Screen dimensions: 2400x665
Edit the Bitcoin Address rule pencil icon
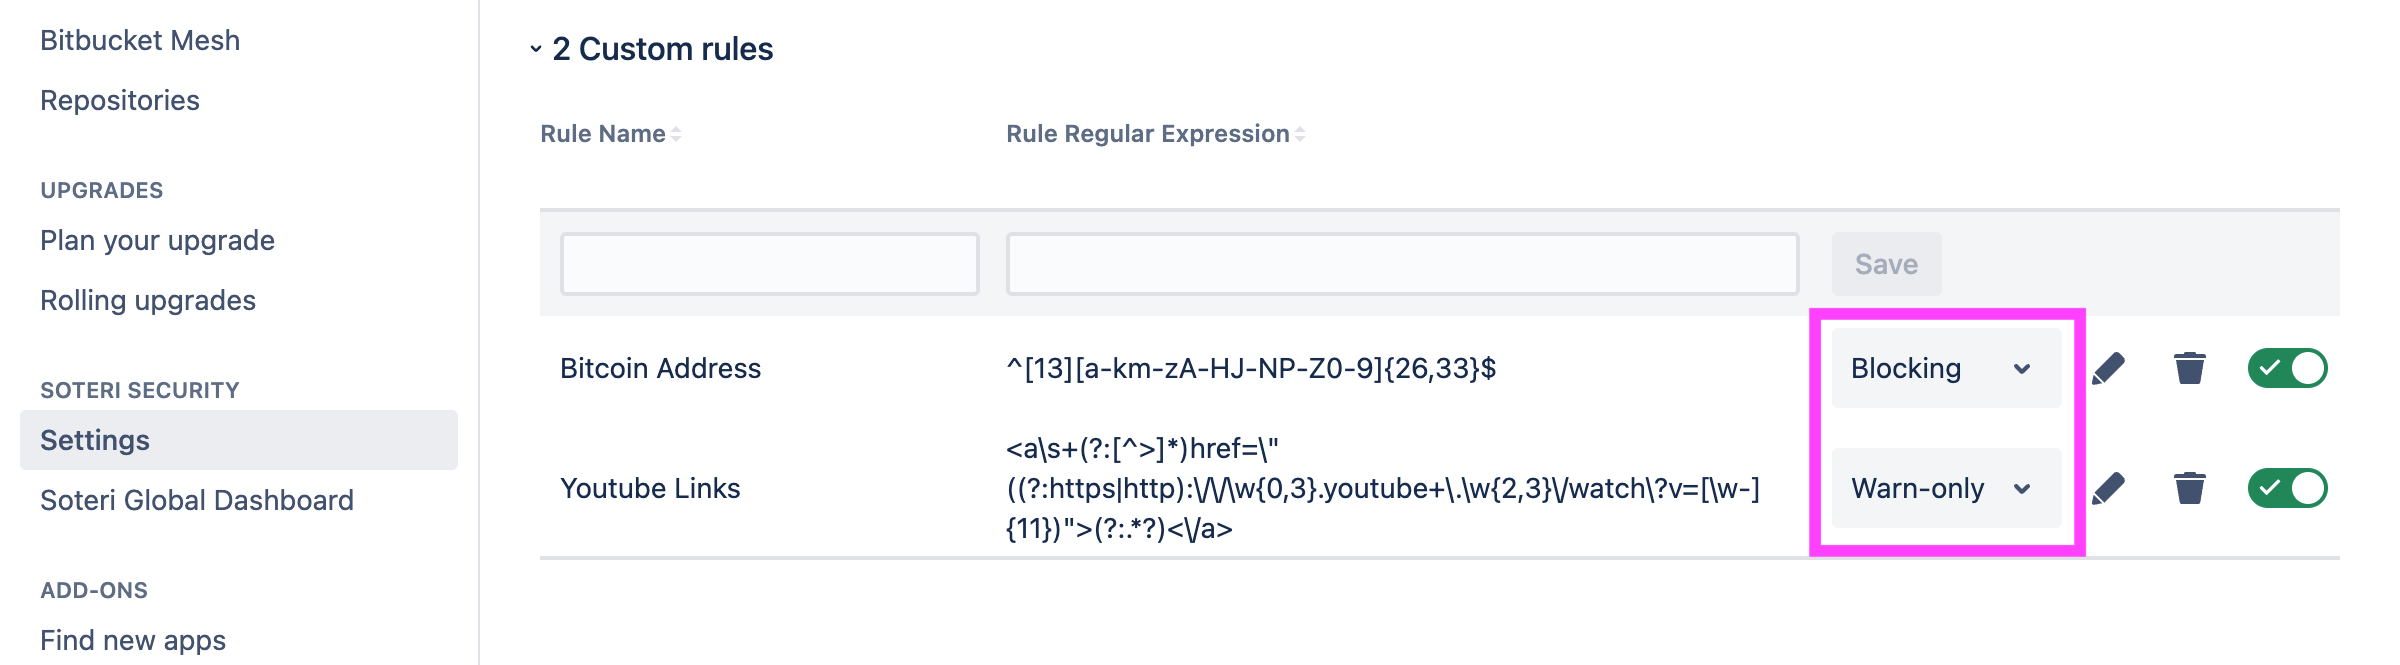pos(2108,369)
